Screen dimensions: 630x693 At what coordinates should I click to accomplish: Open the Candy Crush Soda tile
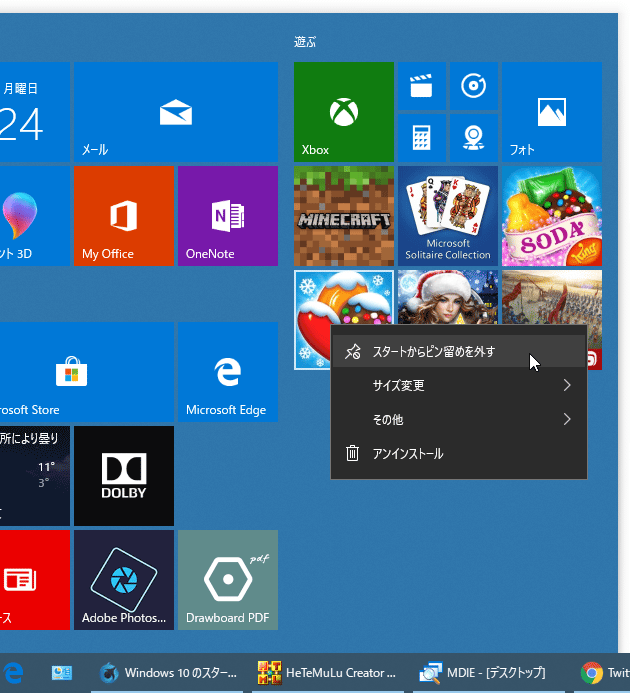[552, 216]
